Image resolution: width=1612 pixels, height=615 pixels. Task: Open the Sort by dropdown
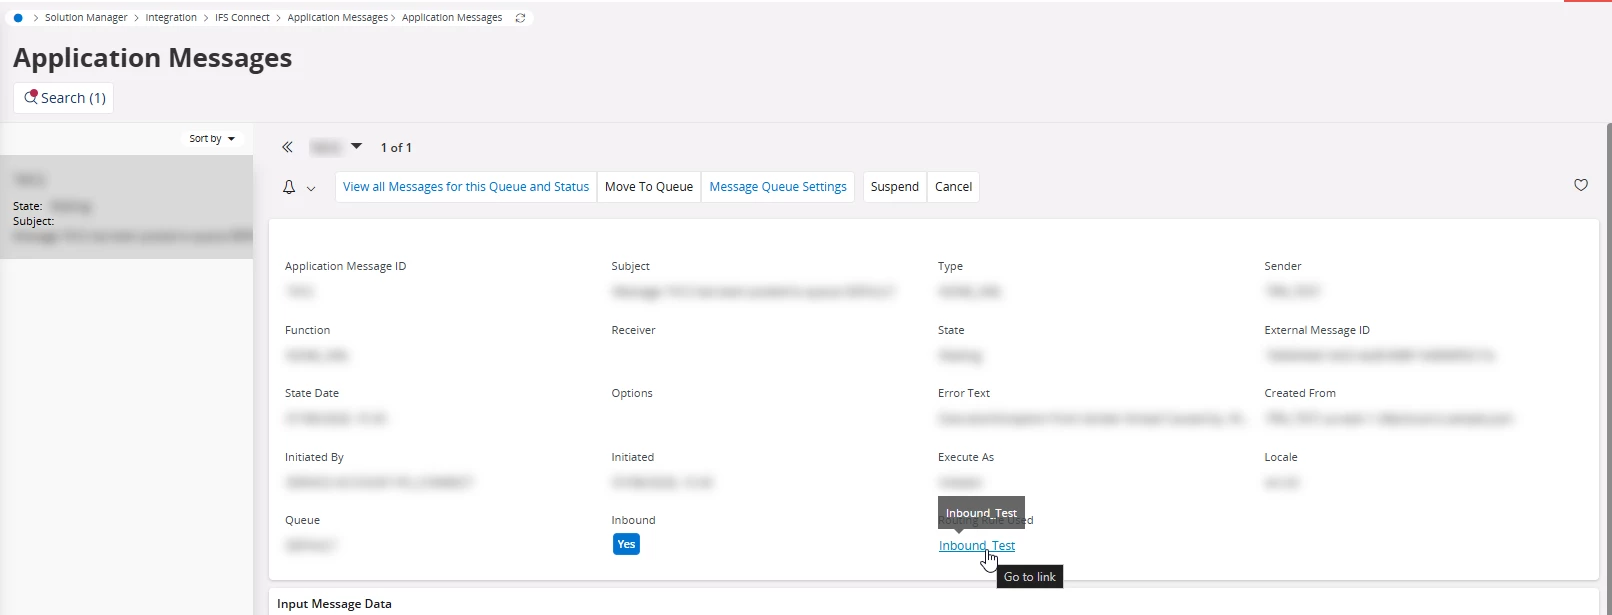point(212,139)
